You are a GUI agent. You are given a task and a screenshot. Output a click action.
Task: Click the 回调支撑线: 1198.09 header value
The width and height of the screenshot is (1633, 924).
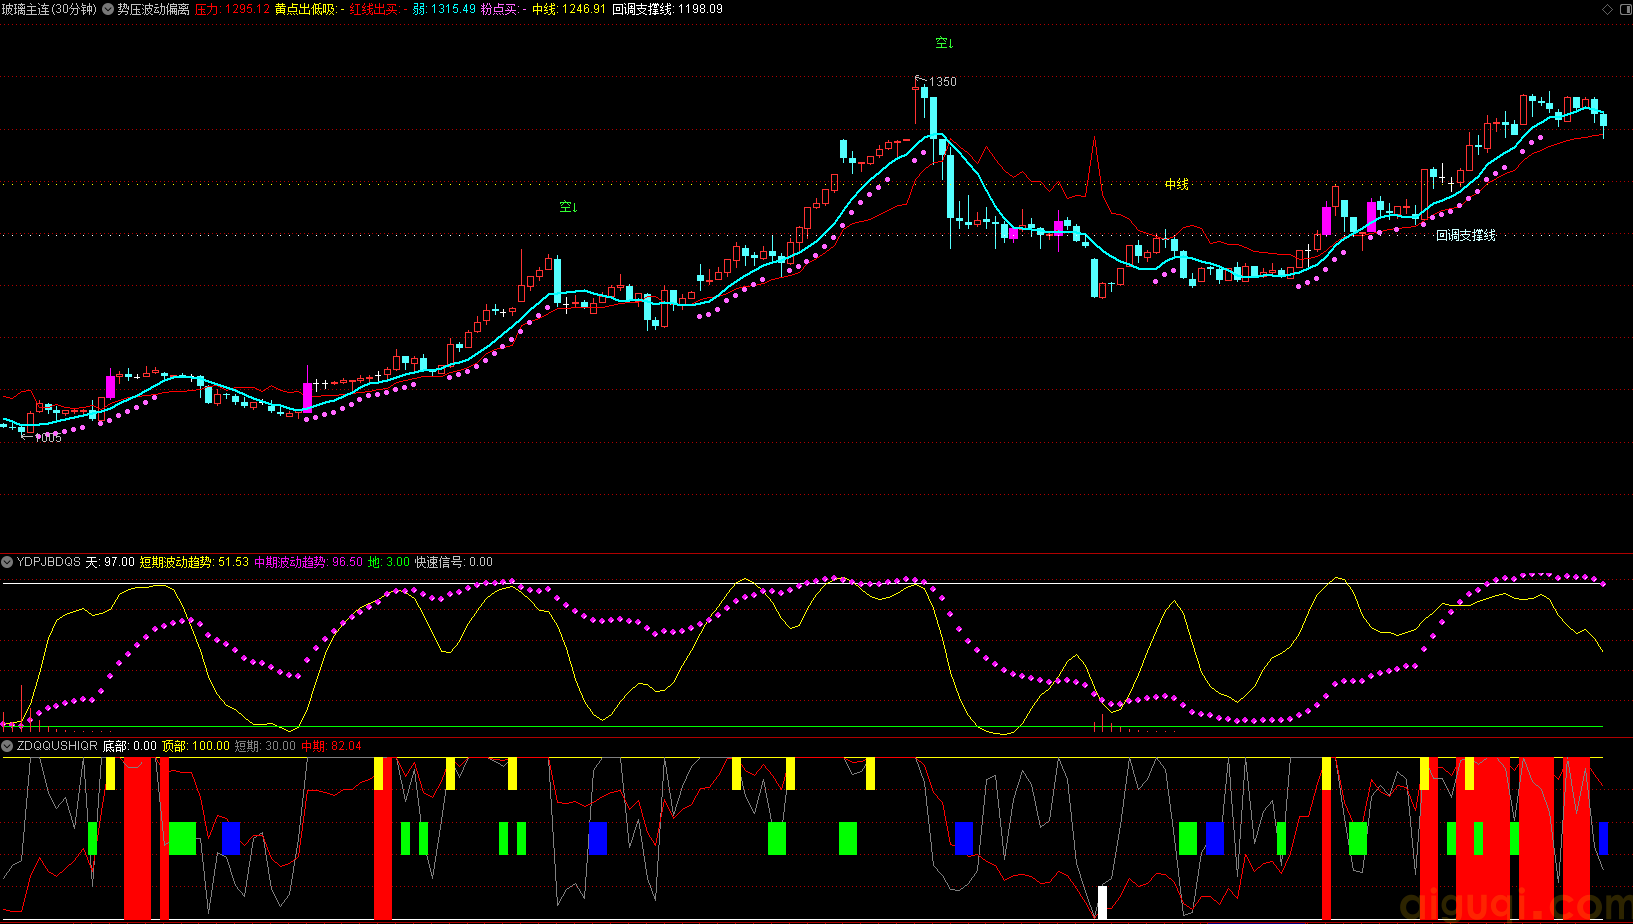coord(667,9)
